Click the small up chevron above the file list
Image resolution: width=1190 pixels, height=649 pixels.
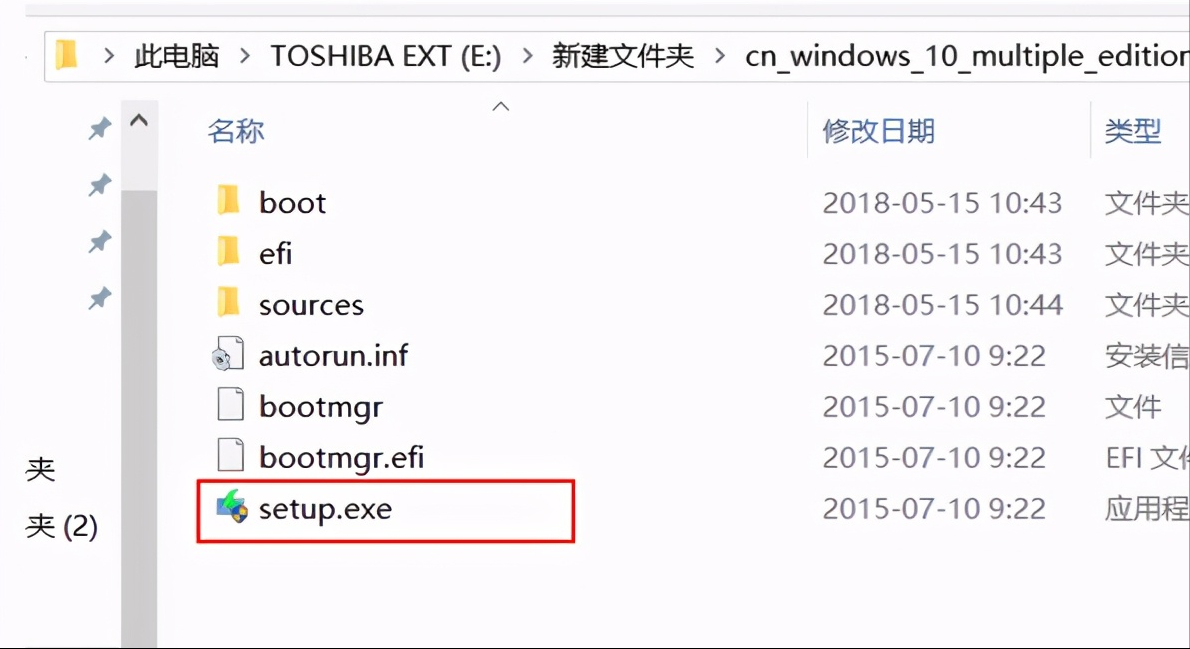pyautogui.click(x=500, y=105)
